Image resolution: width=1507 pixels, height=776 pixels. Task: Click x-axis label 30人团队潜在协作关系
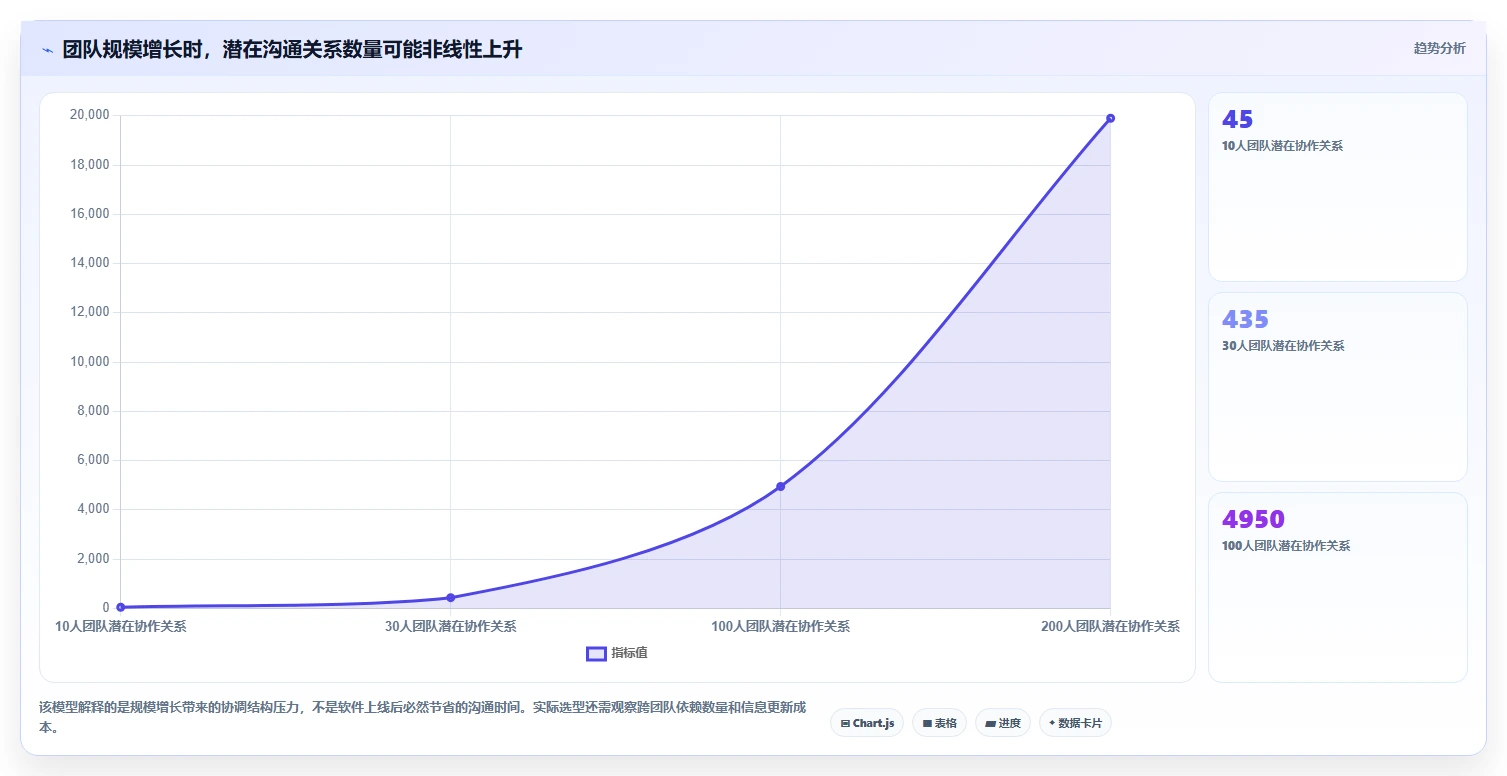[x=451, y=627]
